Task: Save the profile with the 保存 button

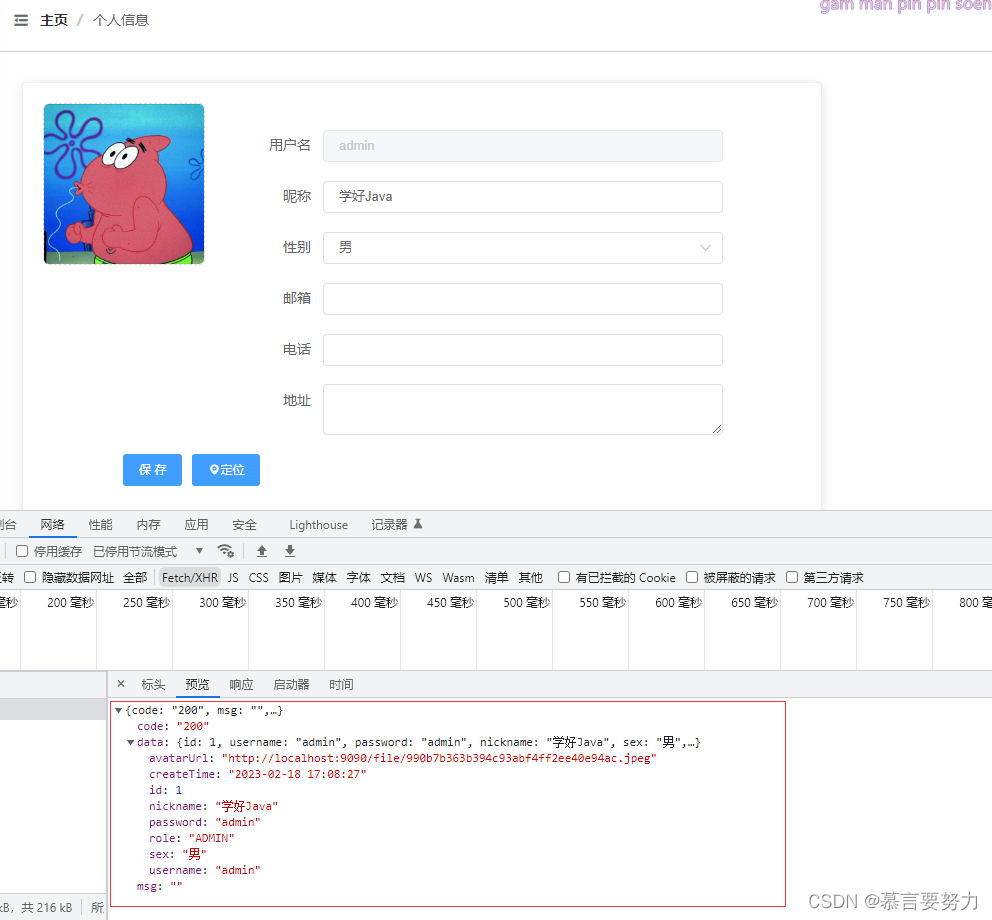Action: 152,469
